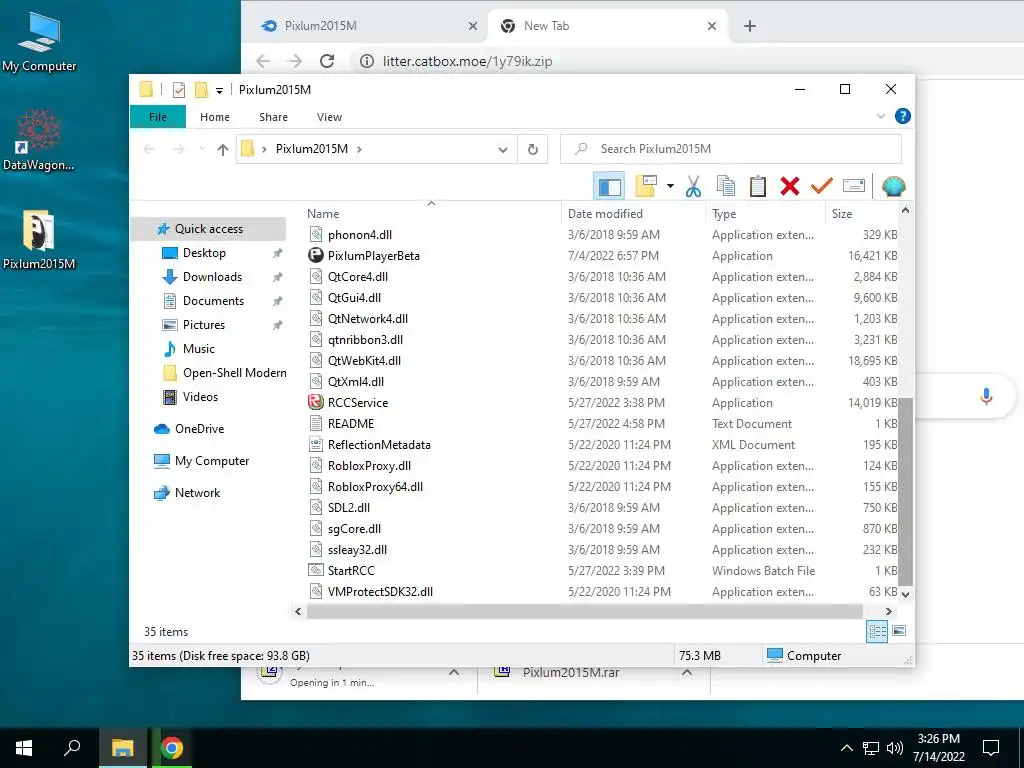This screenshot has width=1024, height=768.
Task: Click the breadcrumb chevron after Pixlum2015M
Action: click(359, 150)
